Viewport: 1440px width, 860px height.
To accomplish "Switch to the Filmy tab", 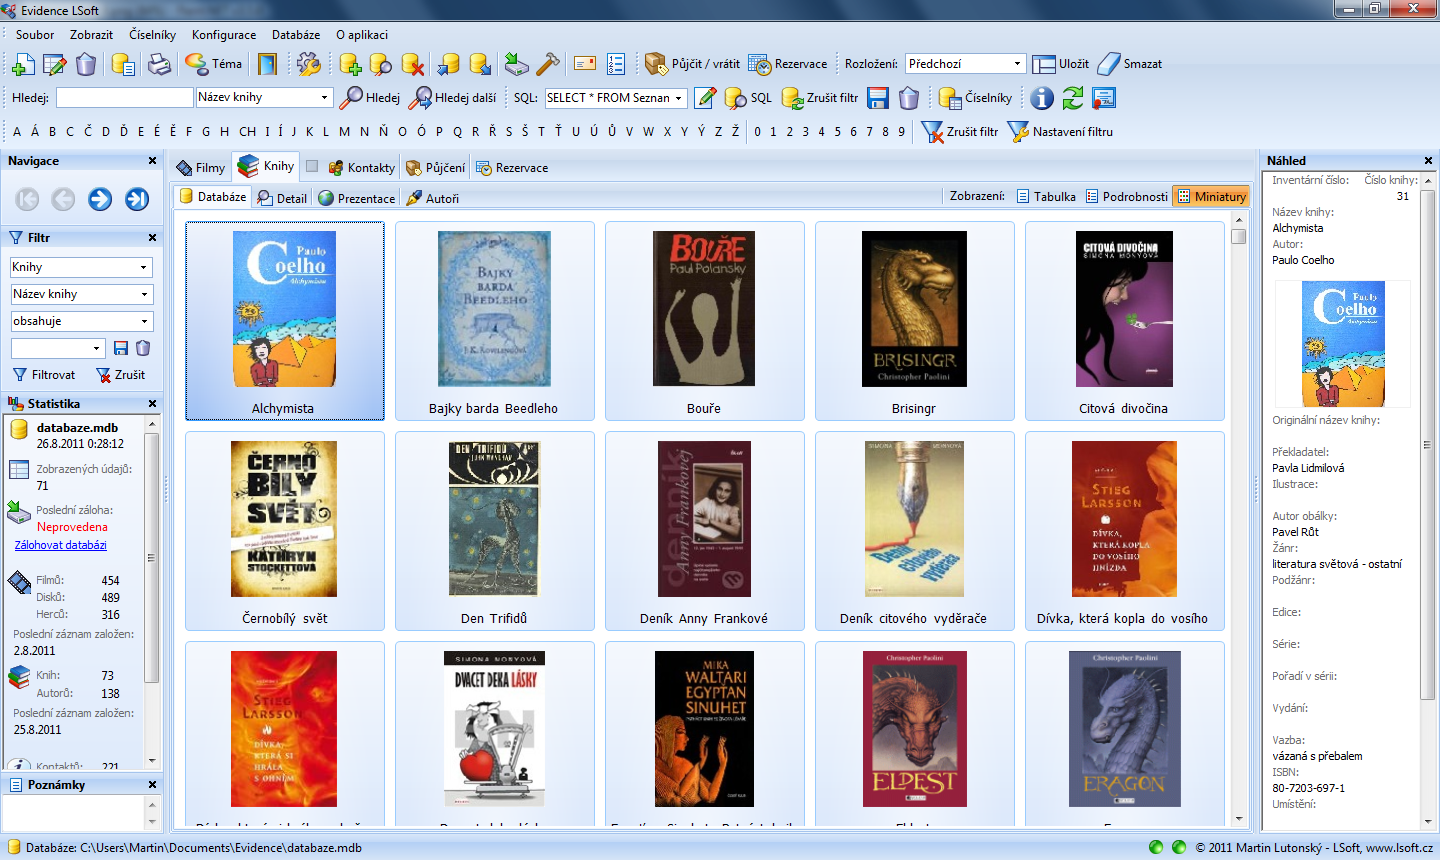I will (x=200, y=168).
